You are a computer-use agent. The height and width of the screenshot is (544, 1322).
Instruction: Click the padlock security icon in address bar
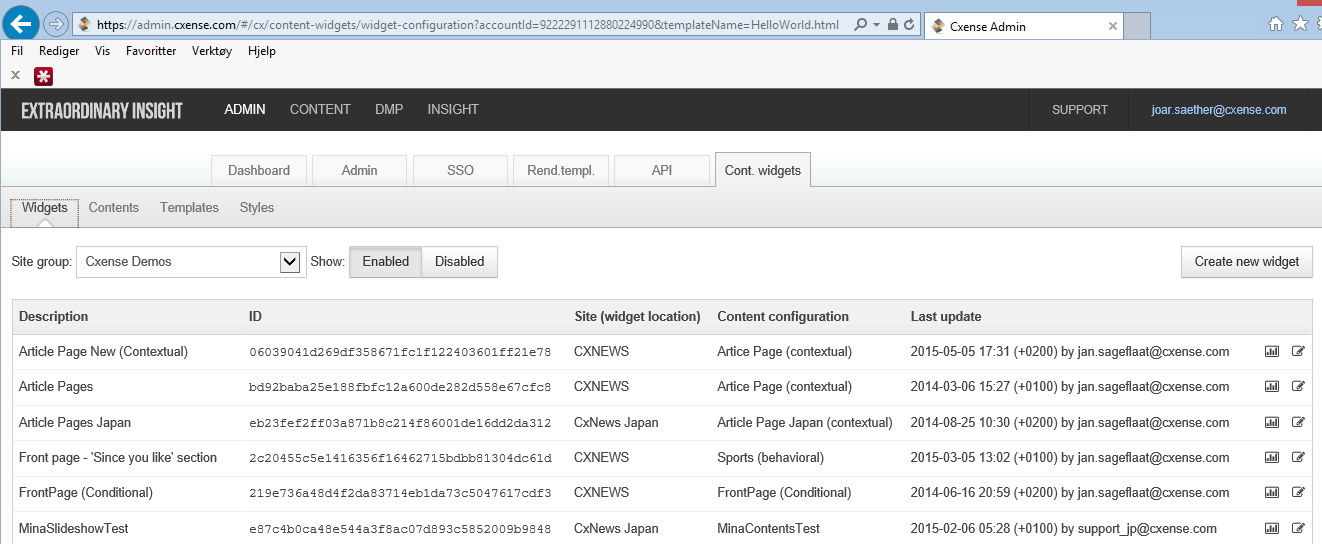(893, 24)
